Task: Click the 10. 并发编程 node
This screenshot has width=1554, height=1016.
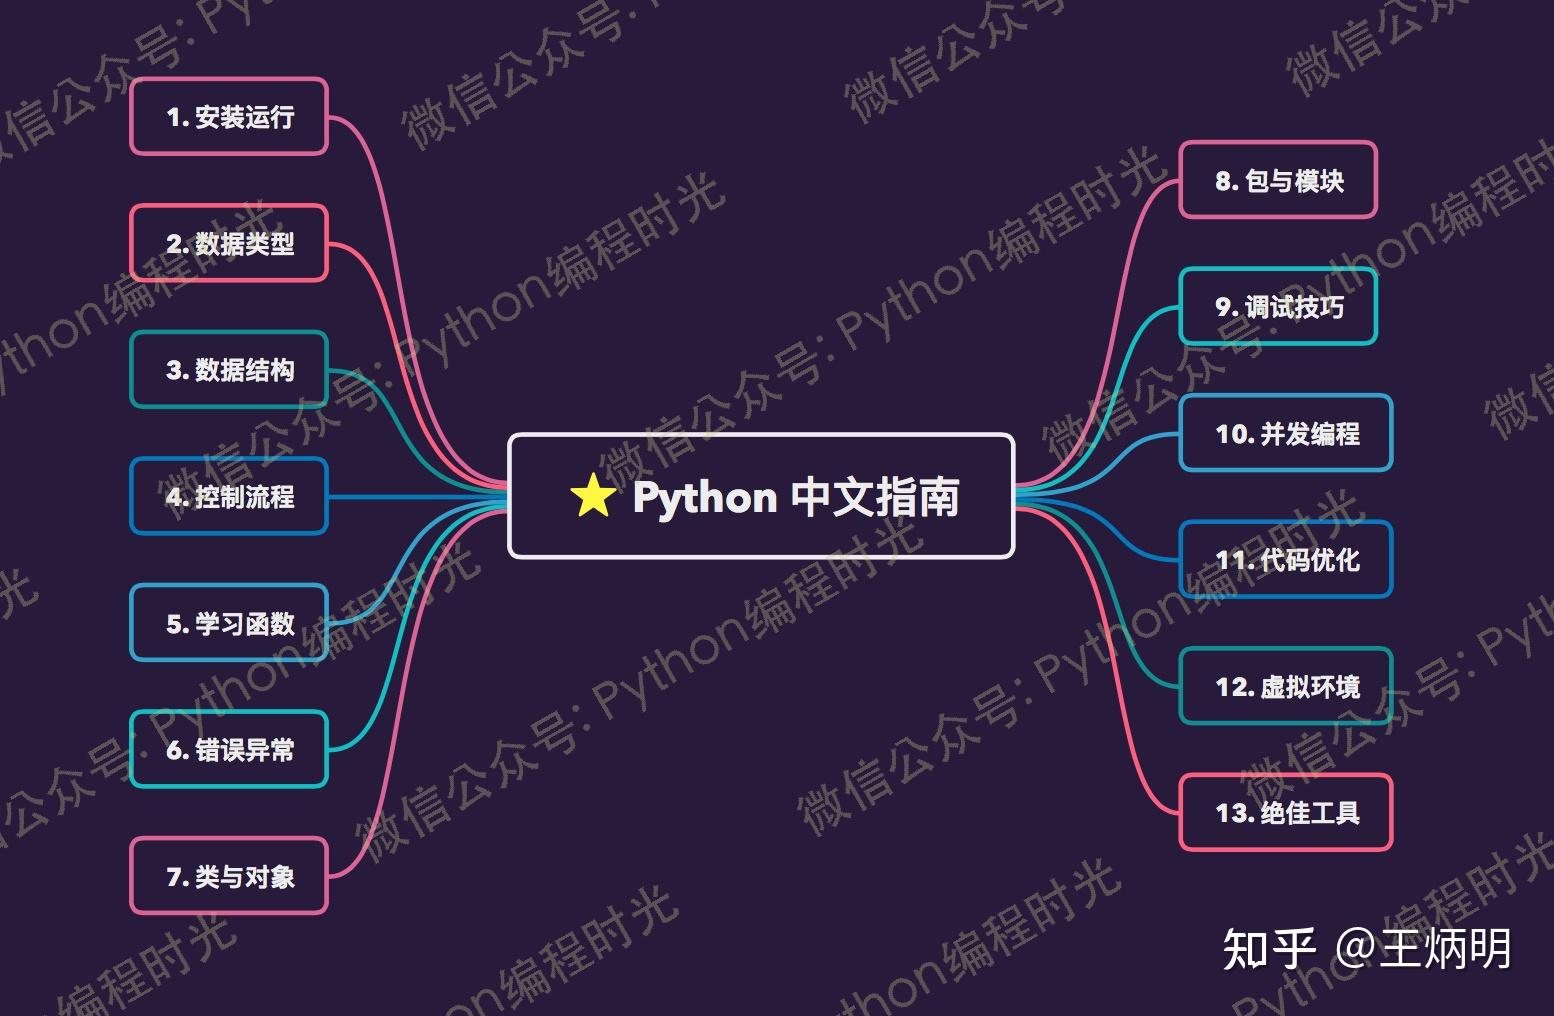Action: (x=1286, y=434)
